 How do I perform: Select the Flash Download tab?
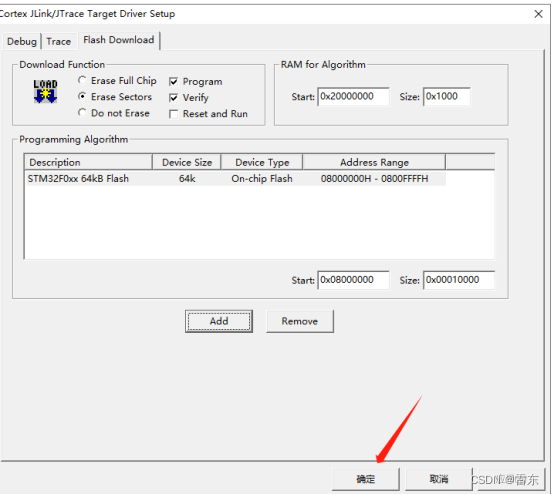119,40
